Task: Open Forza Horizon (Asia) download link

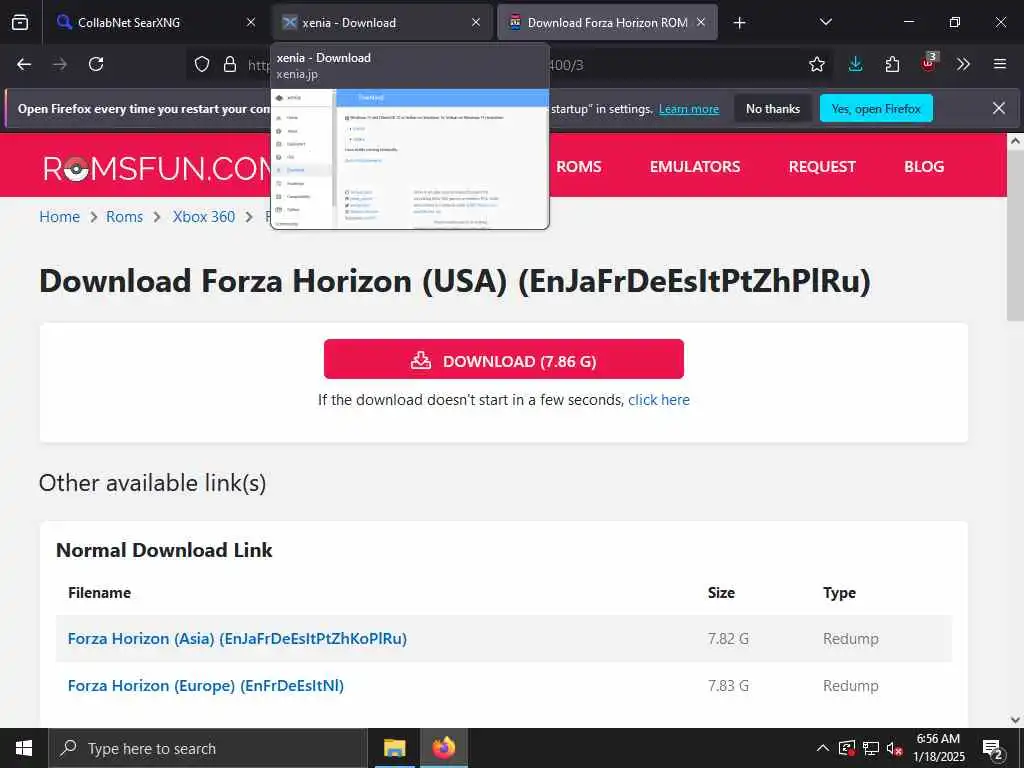Action: pyautogui.click(x=237, y=638)
